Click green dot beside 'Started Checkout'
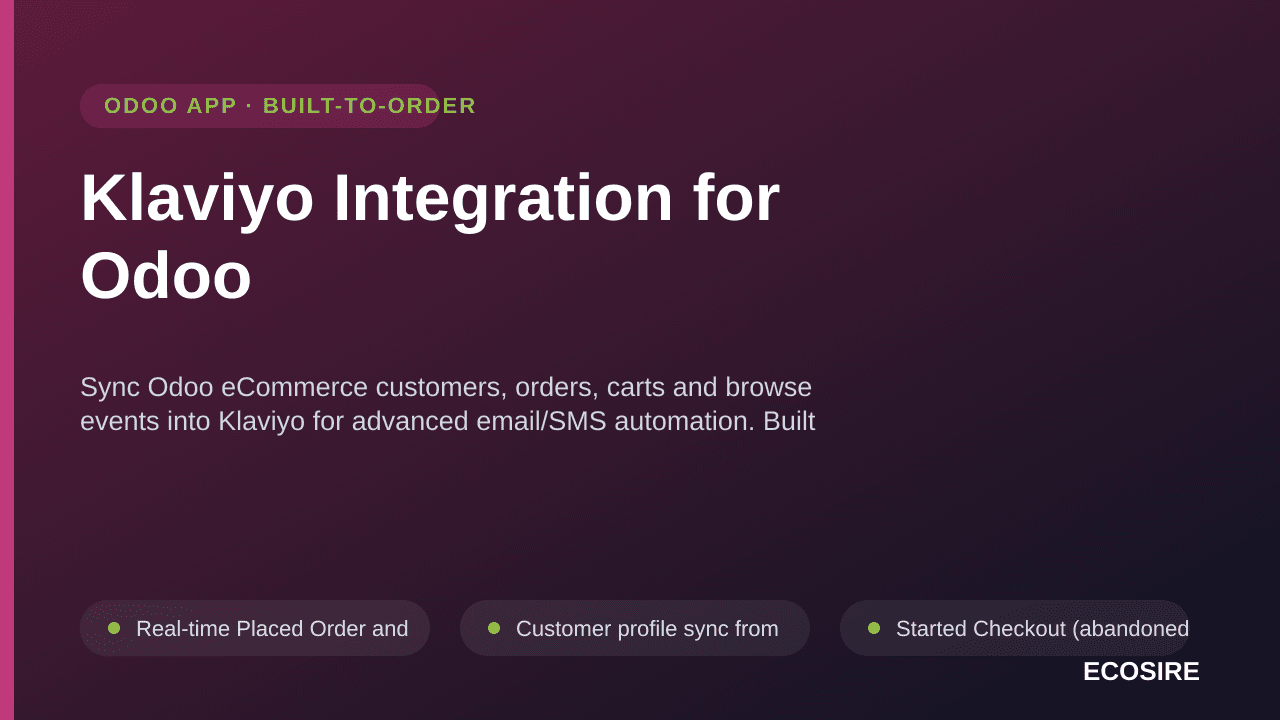Screen dimensions: 1280x720 coord(874,628)
